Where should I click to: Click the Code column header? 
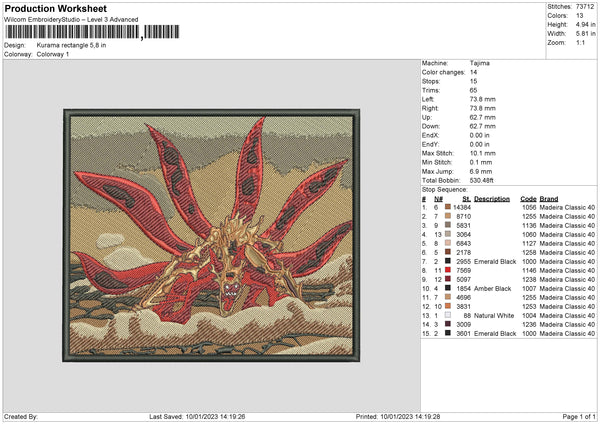click(x=528, y=199)
